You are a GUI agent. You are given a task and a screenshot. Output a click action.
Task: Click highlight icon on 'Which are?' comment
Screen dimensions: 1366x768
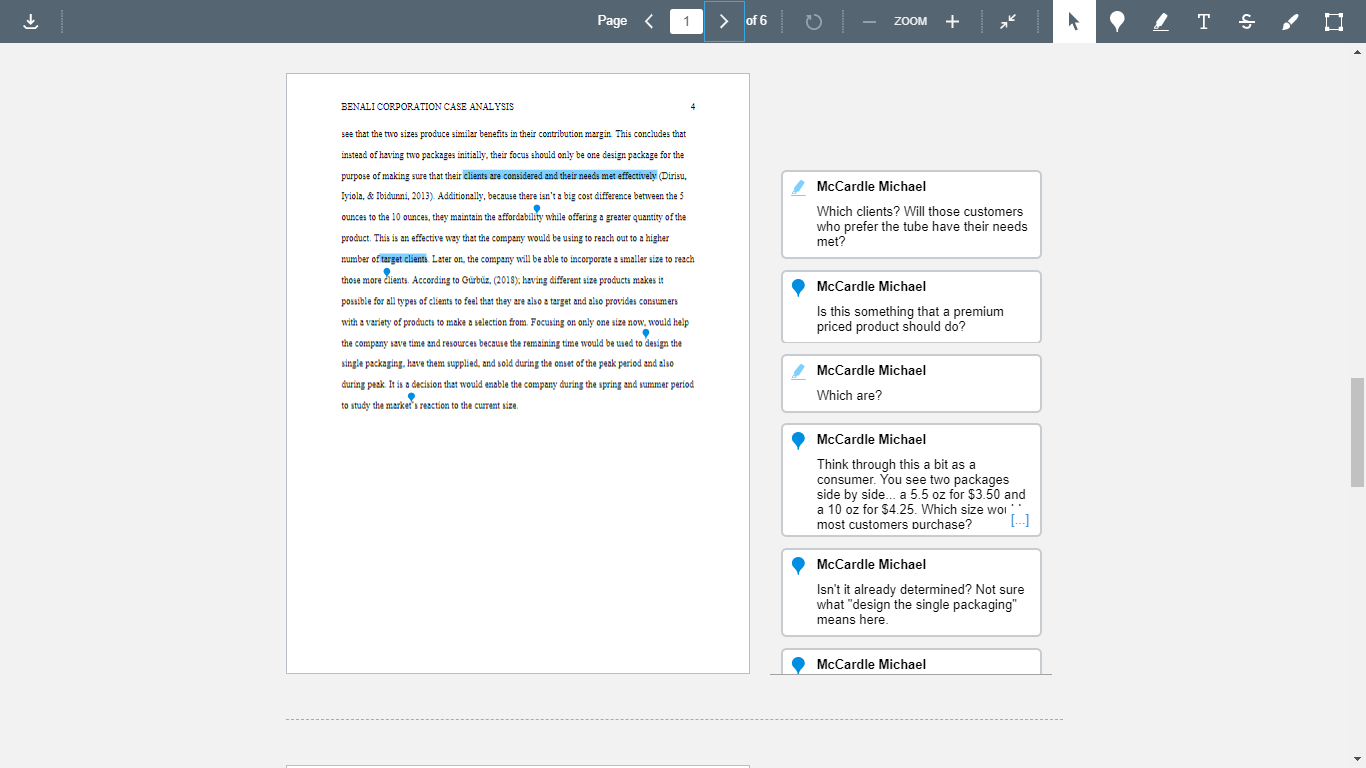[798, 371]
